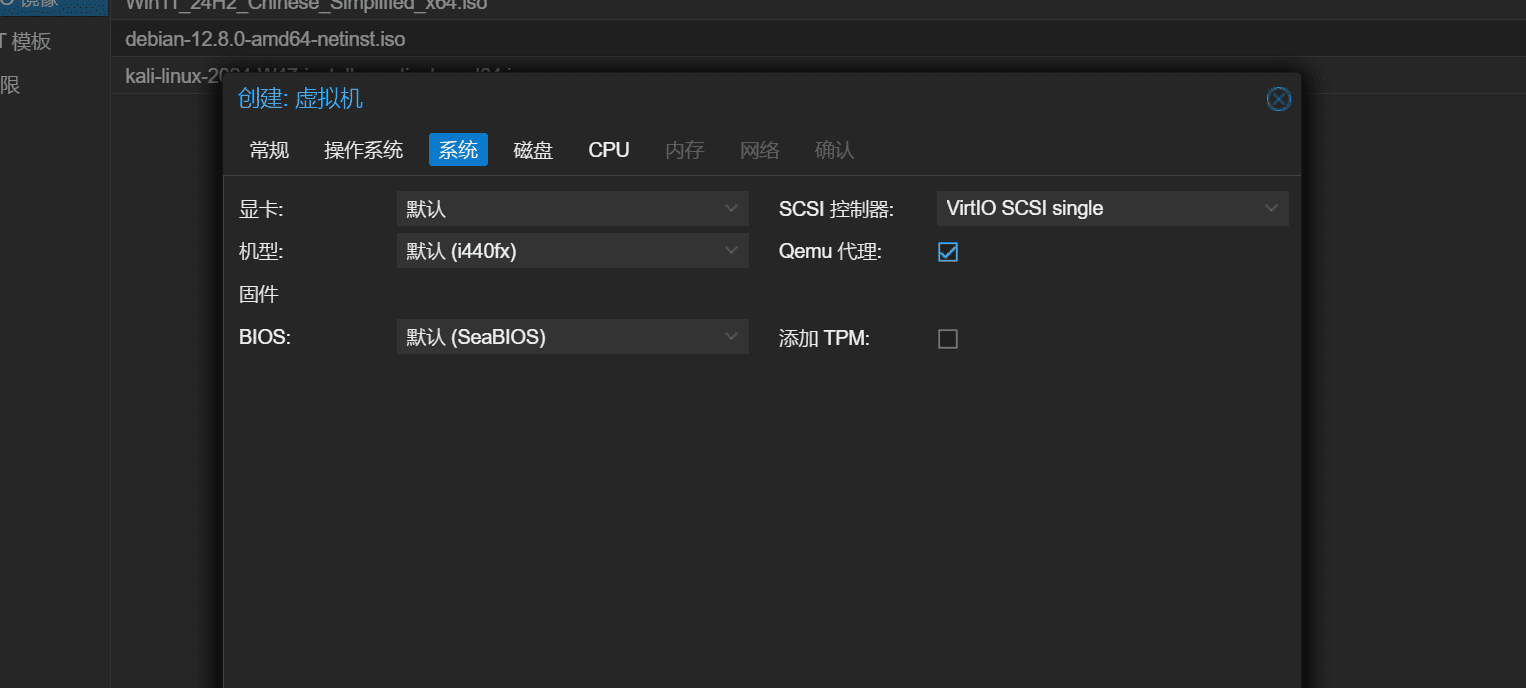The image size is (1526, 688).
Task: Switch to the 常规 tab
Action: tap(269, 150)
